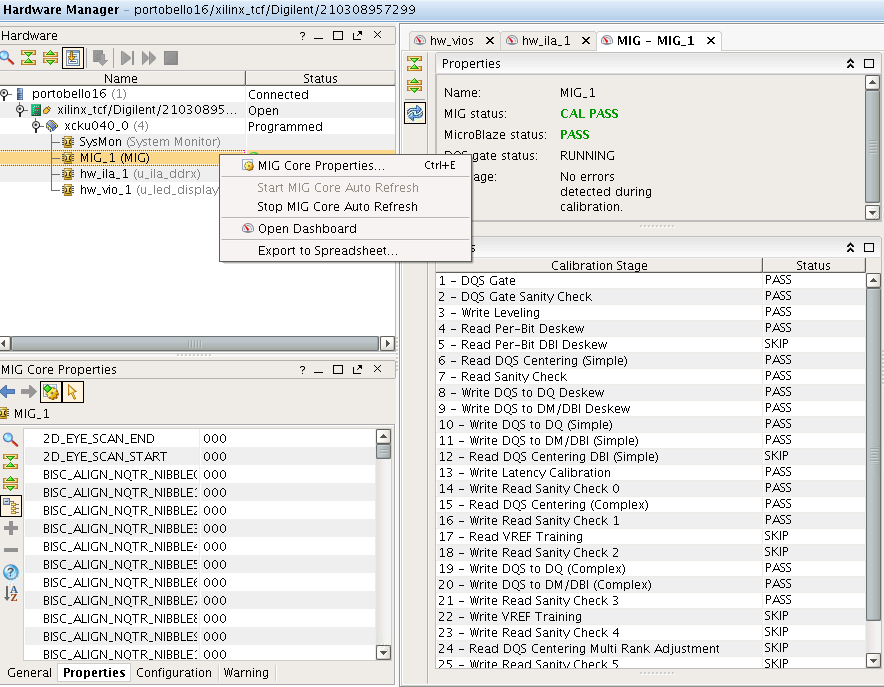This screenshot has height=687, width=884.
Task: Click the back arrow in MIG Core Properties
Action: click(8, 392)
